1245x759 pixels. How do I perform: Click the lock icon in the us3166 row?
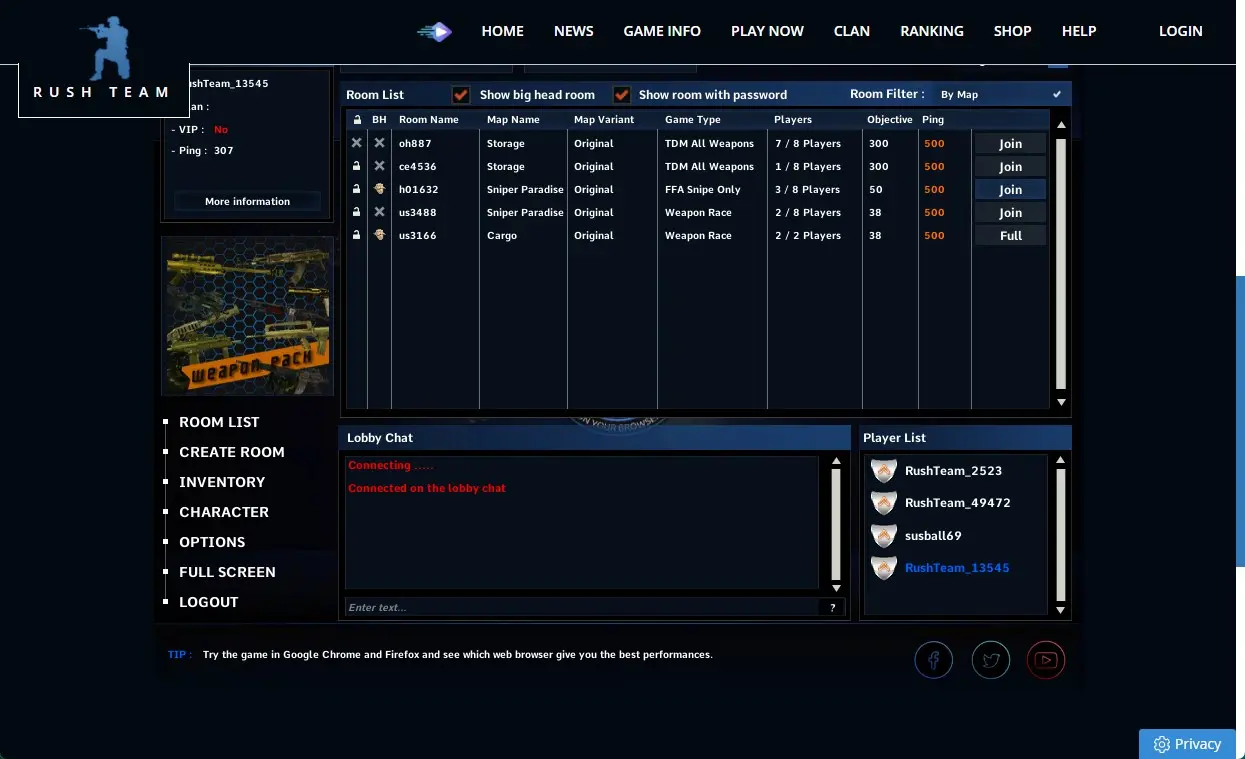point(356,235)
